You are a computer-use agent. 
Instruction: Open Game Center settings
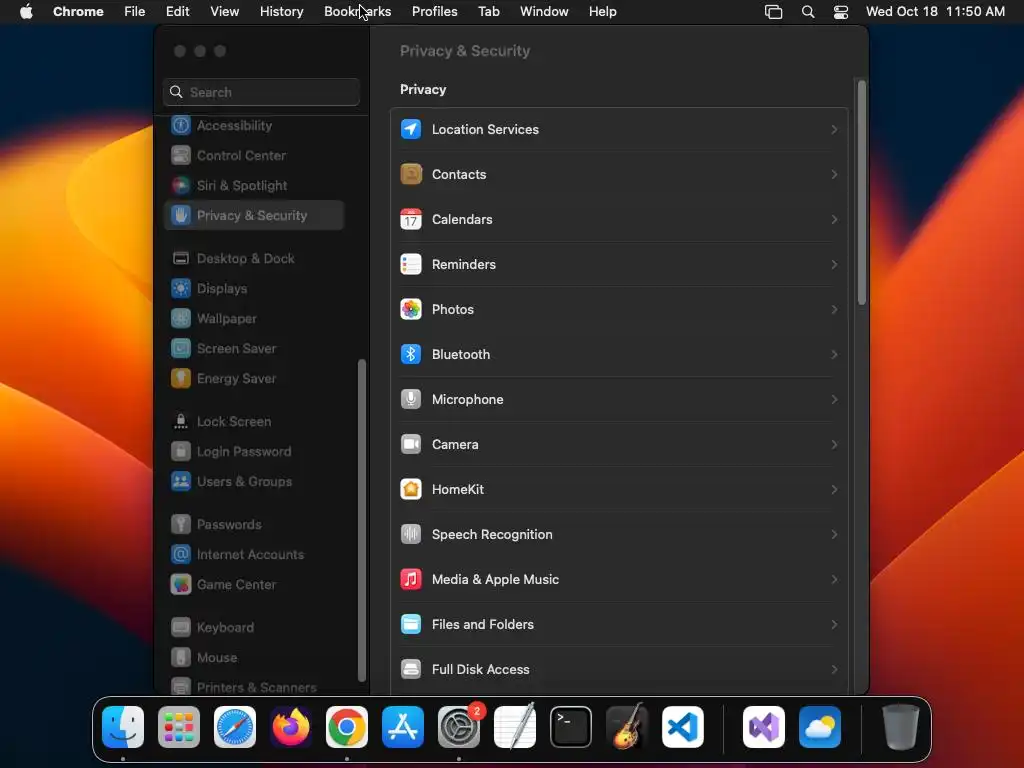click(253, 584)
